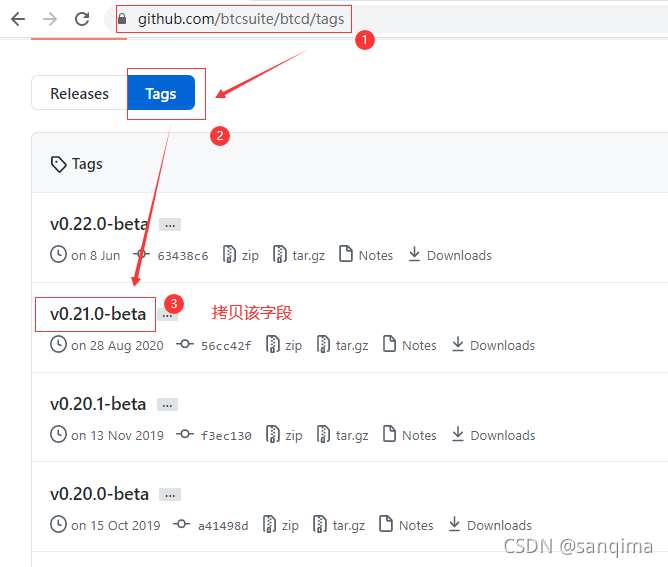
Task: Go back with the browser back arrow
Action: pyautogui.click(x=18, y=19)
